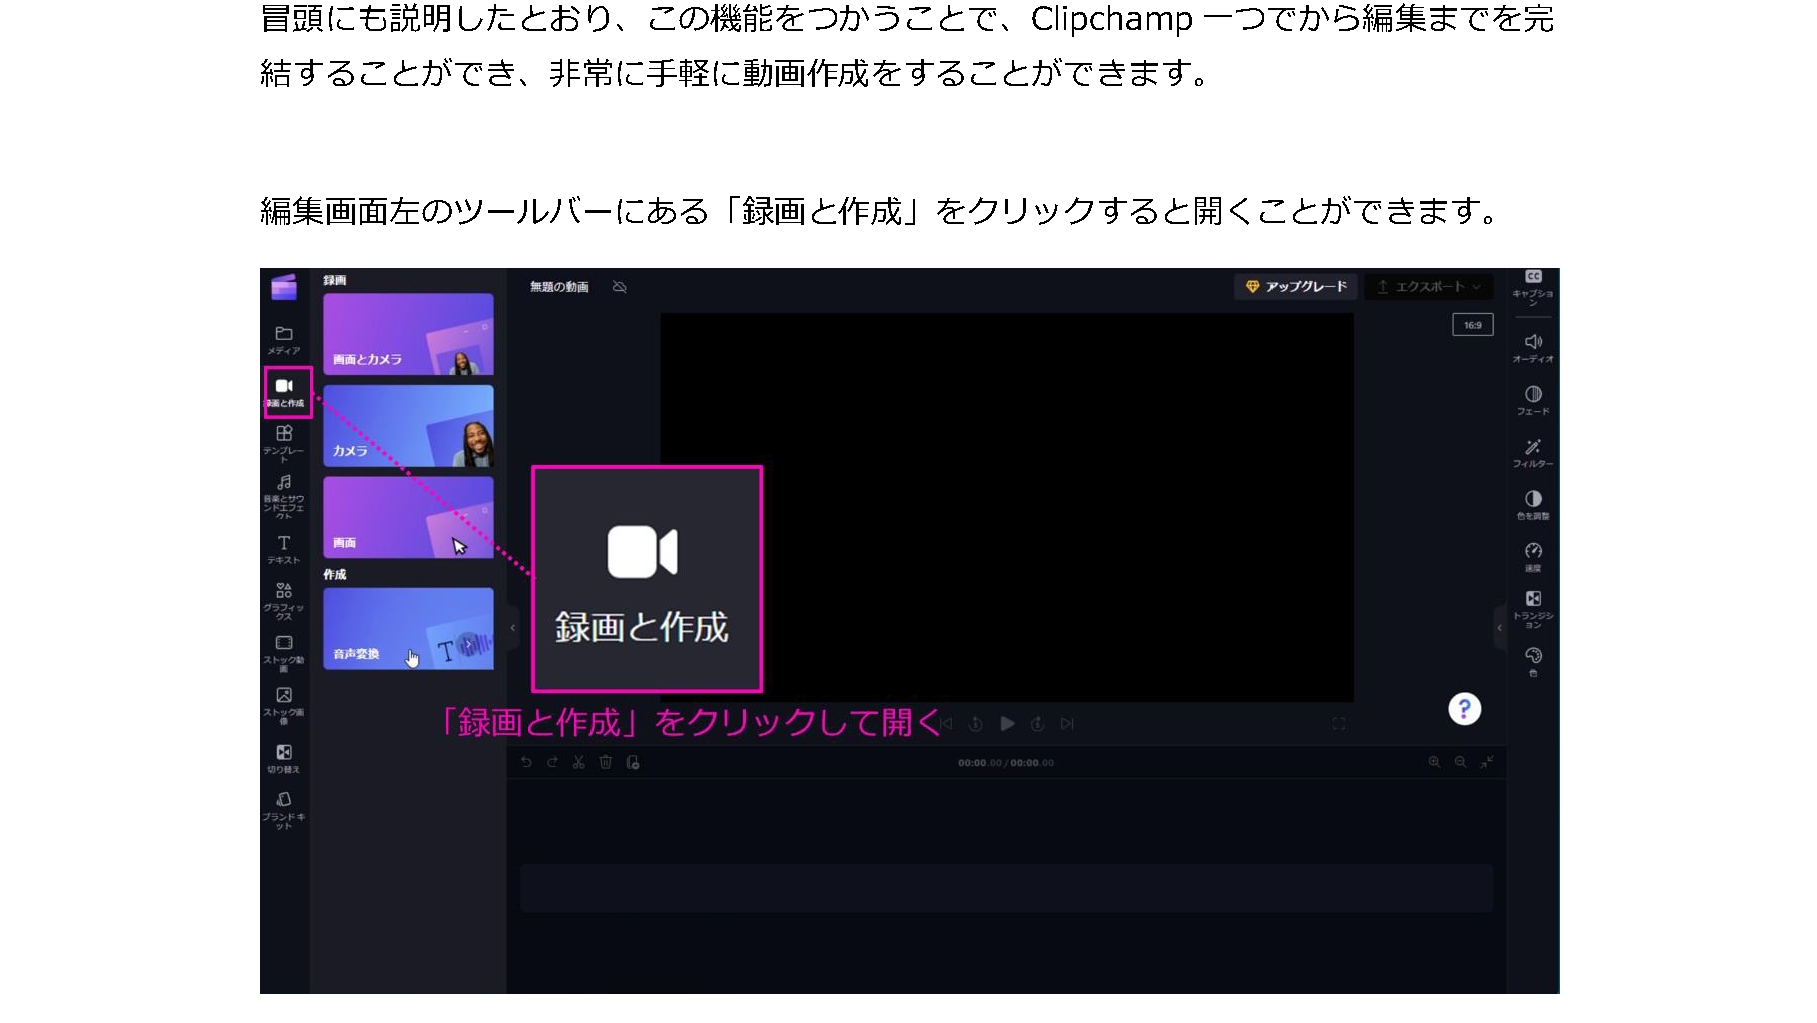Open the フィルター filters panel
This screenshot has width=1817, height=1023.
(1533, 453)
